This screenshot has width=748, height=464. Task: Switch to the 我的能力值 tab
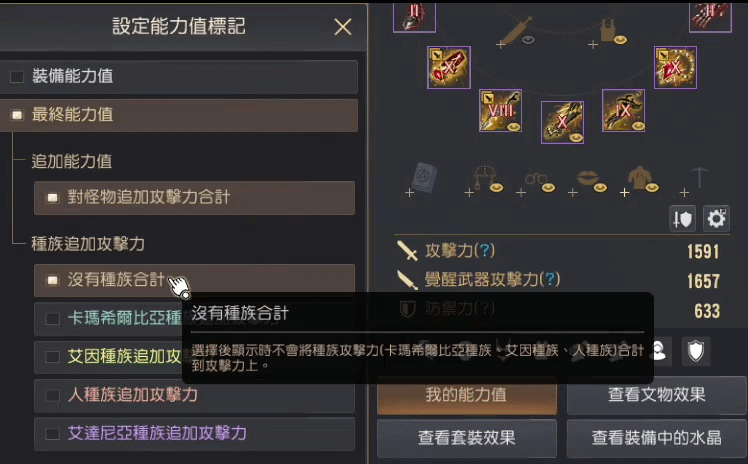467,395
